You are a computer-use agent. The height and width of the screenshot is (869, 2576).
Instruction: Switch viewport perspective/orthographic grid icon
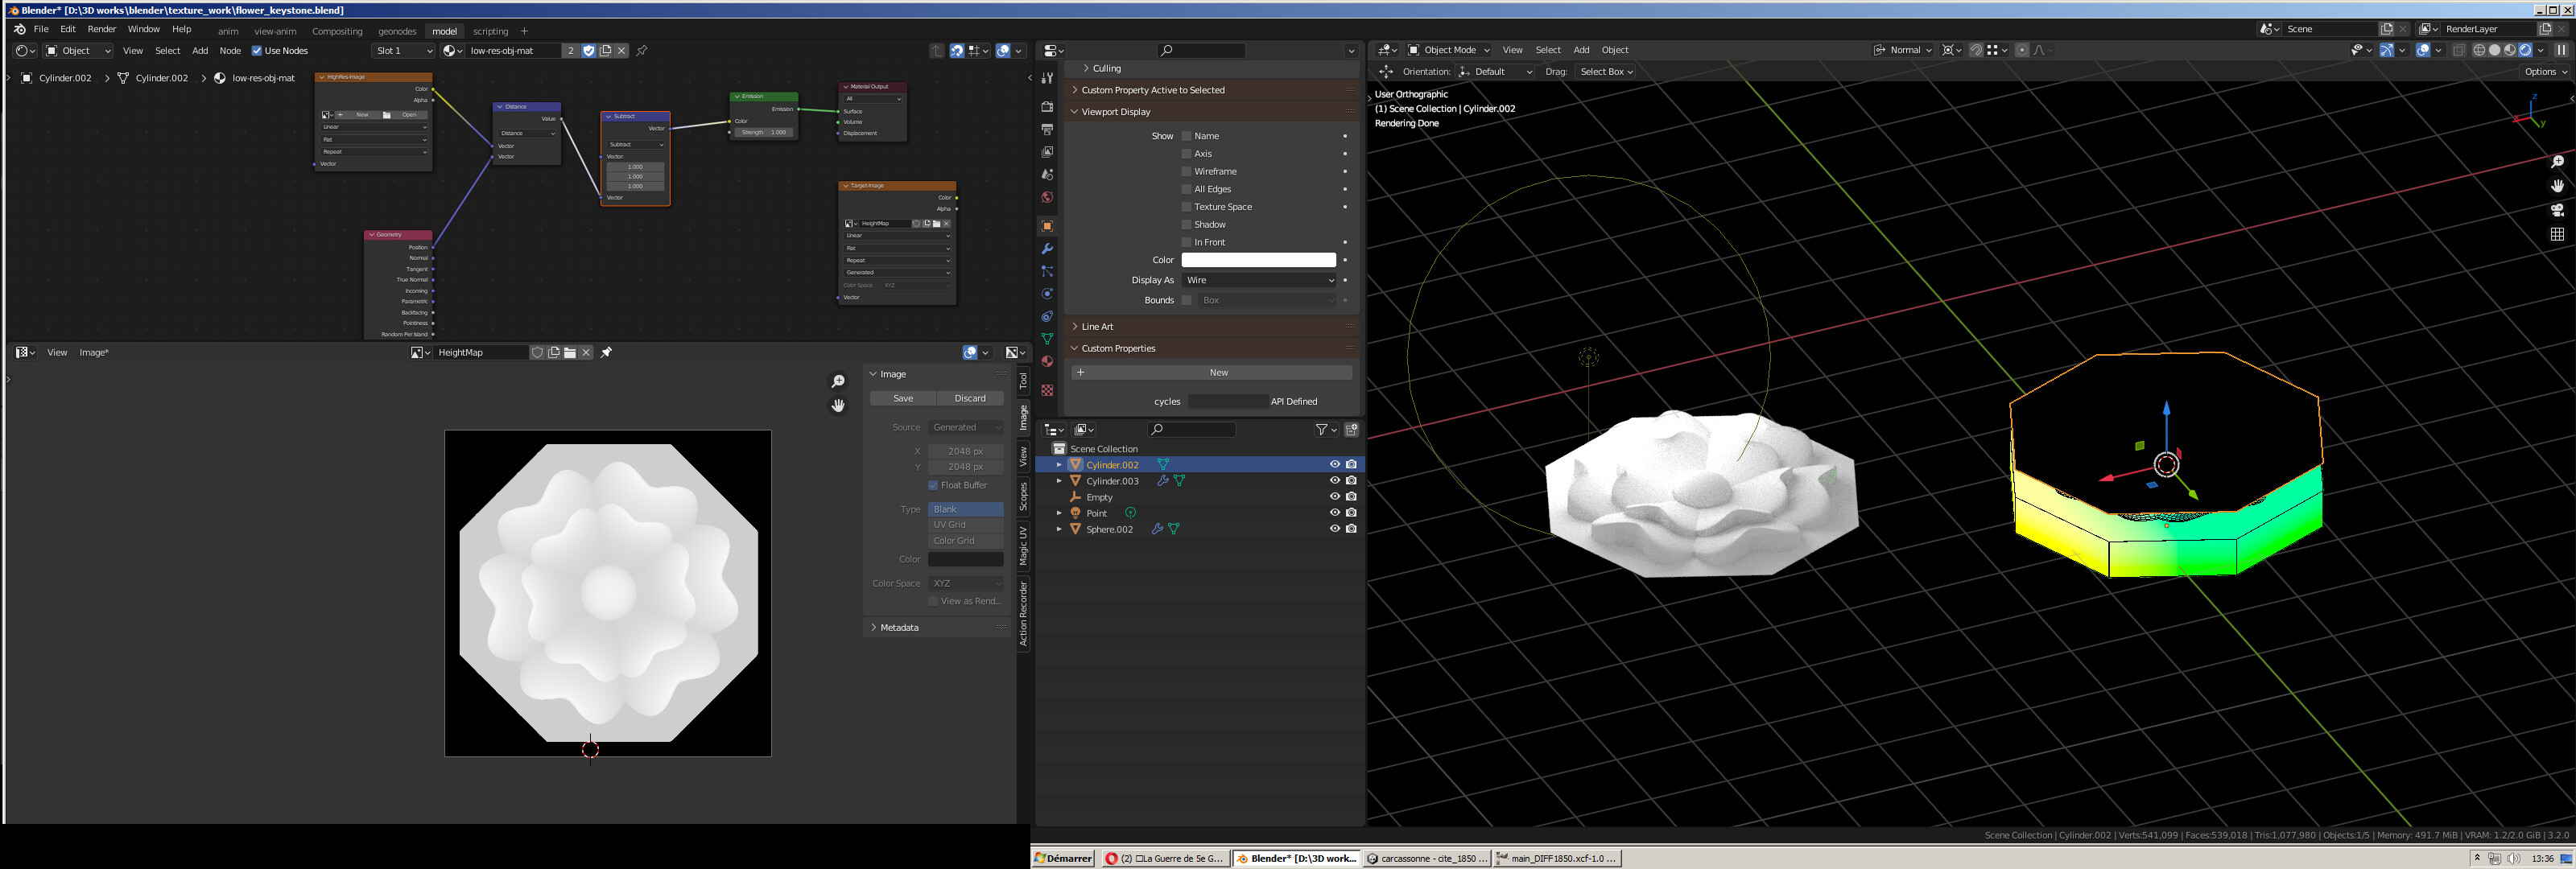click(2557, 234)
